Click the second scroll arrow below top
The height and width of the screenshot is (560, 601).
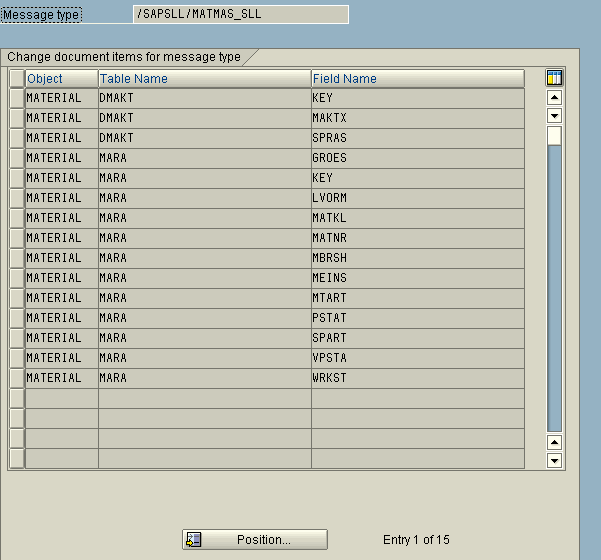(x=554, y=116)
